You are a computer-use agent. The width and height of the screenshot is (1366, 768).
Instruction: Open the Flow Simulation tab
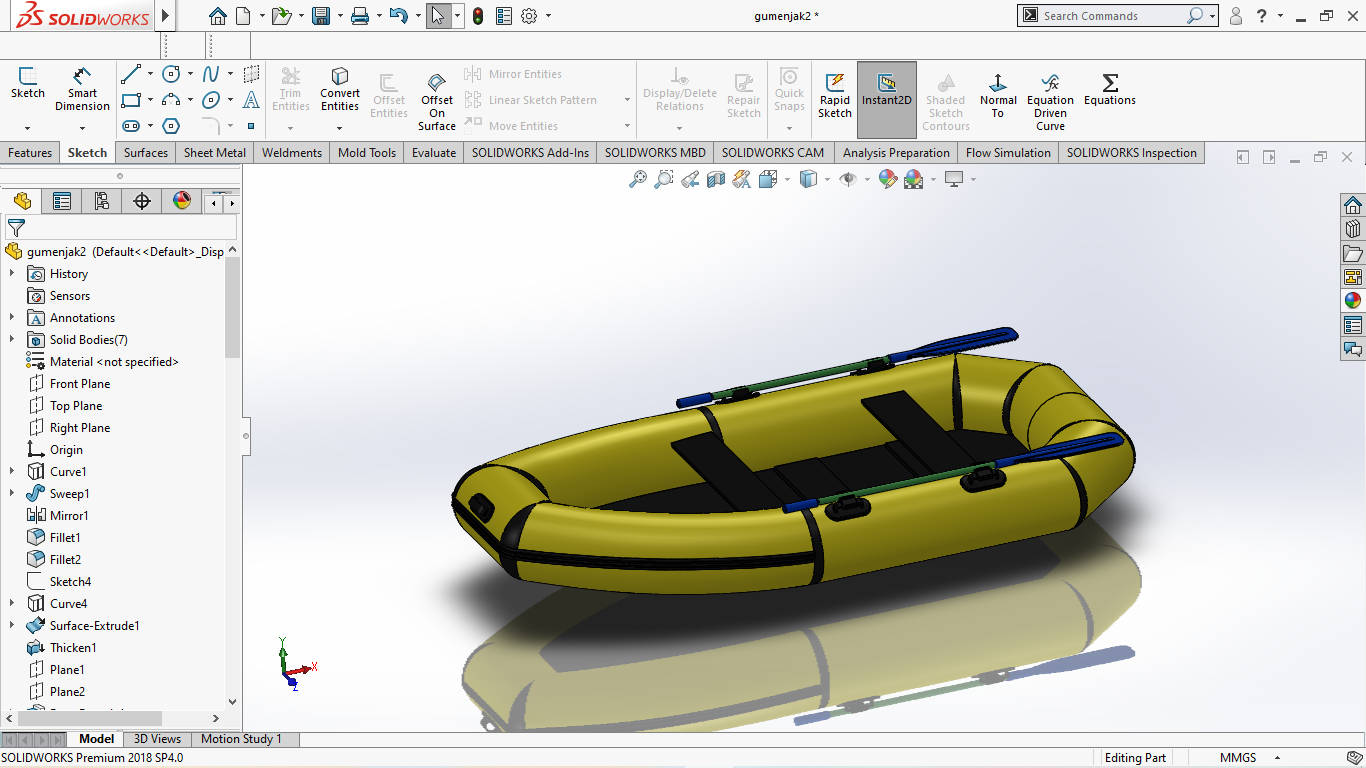coord(1008,153)
